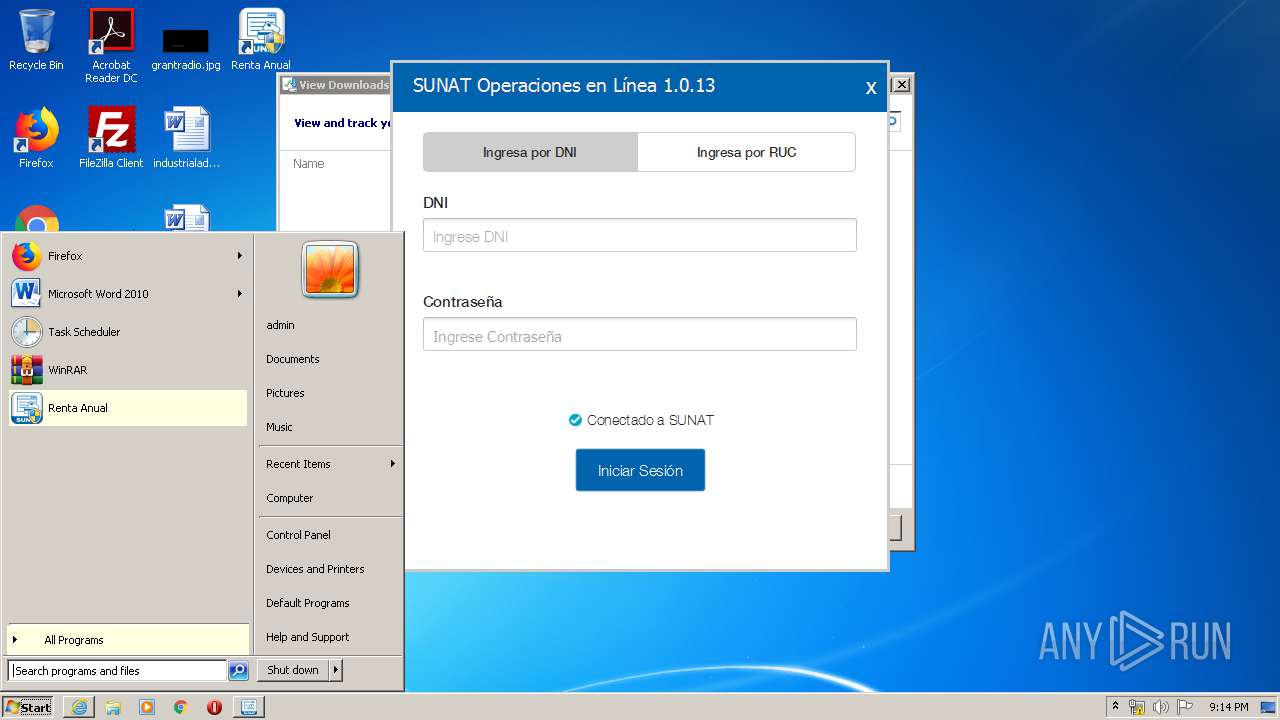
Task: Click the Action Center flag tray icon
Action: point(1184,707)
